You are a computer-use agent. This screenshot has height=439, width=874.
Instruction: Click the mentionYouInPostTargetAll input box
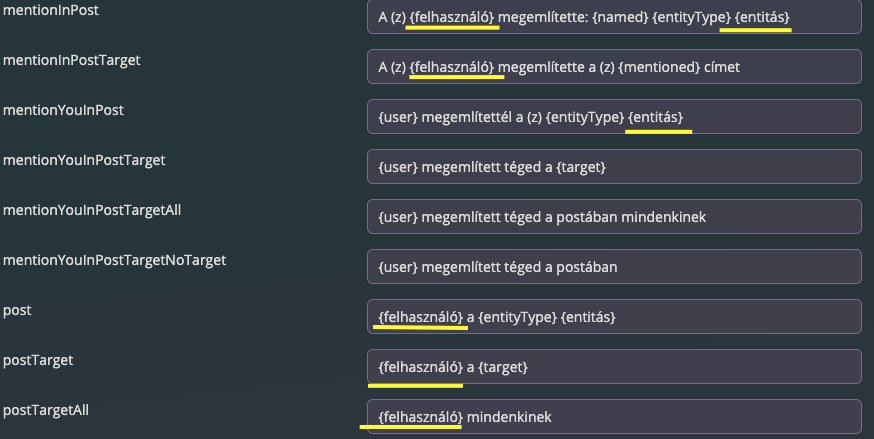[613, 217]
